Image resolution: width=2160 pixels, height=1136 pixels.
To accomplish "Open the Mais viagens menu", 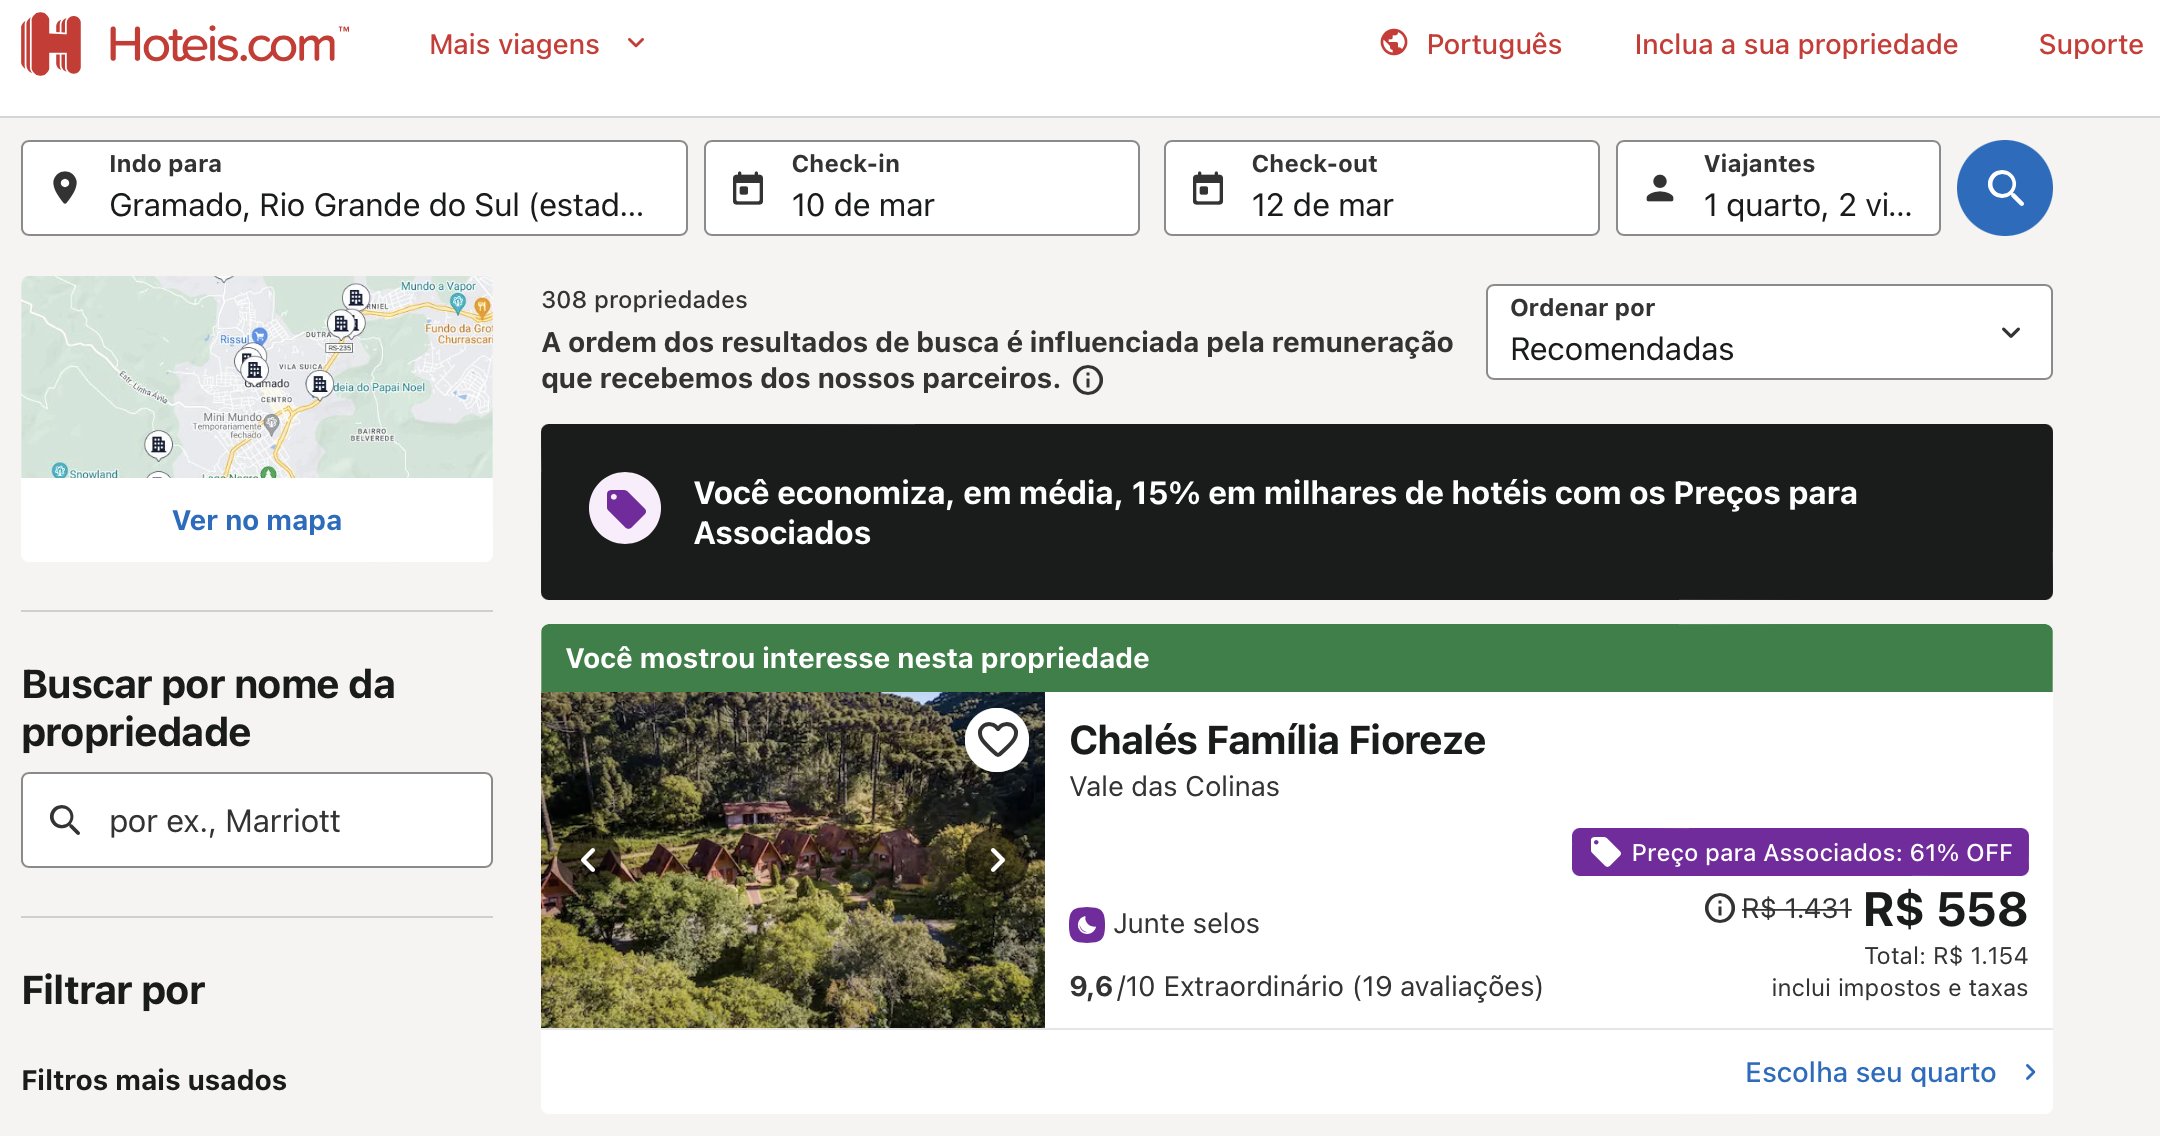I will click(537, 45).
